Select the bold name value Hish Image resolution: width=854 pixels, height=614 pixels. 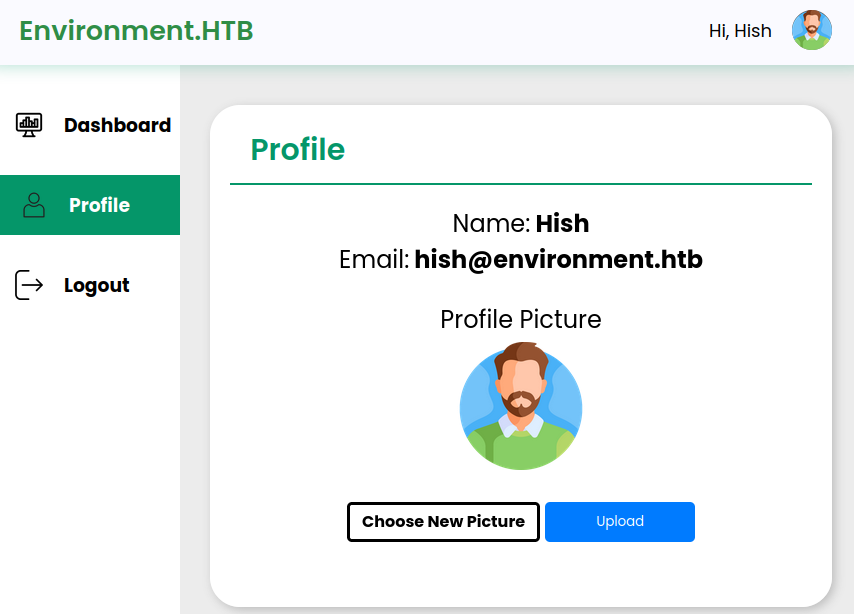point(562,223)
